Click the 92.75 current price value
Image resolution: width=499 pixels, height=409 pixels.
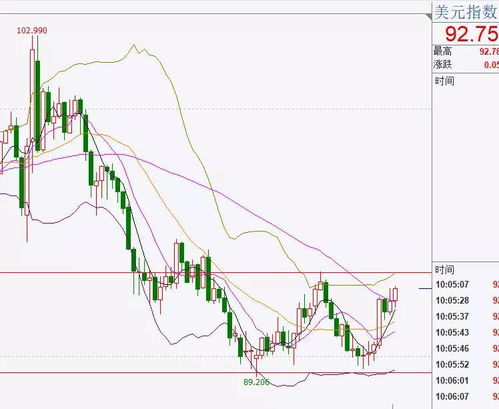(x=472, y=33)
